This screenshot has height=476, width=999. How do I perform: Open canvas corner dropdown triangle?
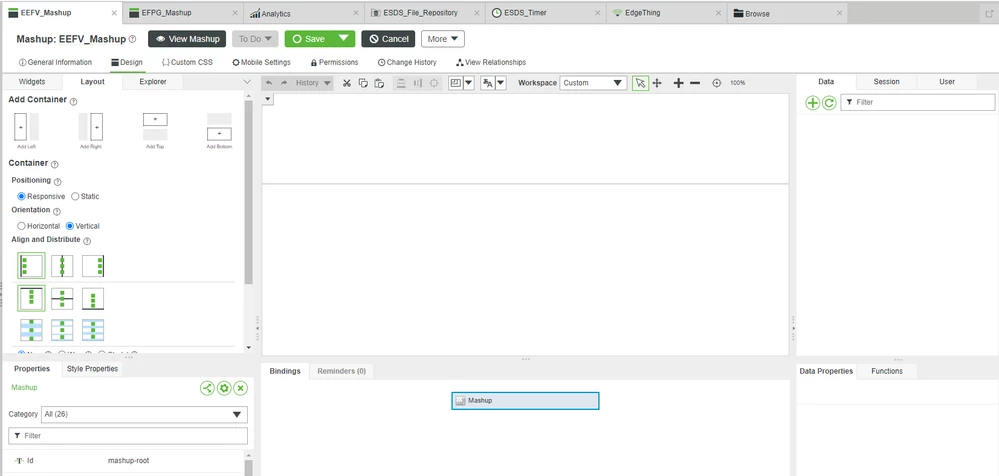pos(268,99)
